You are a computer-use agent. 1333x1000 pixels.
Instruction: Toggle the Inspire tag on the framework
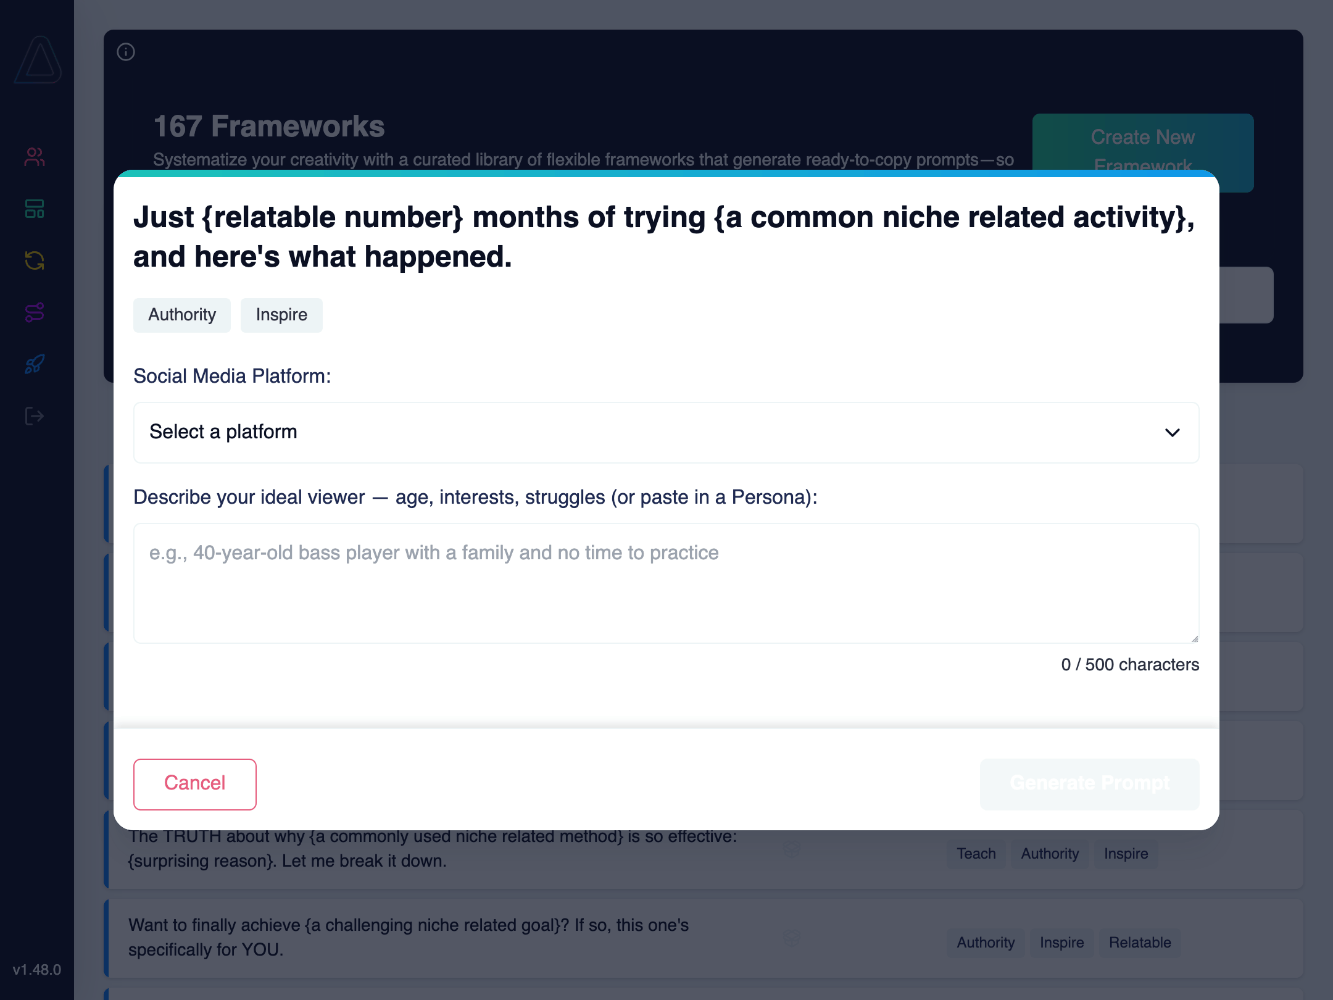pos(281,315)
